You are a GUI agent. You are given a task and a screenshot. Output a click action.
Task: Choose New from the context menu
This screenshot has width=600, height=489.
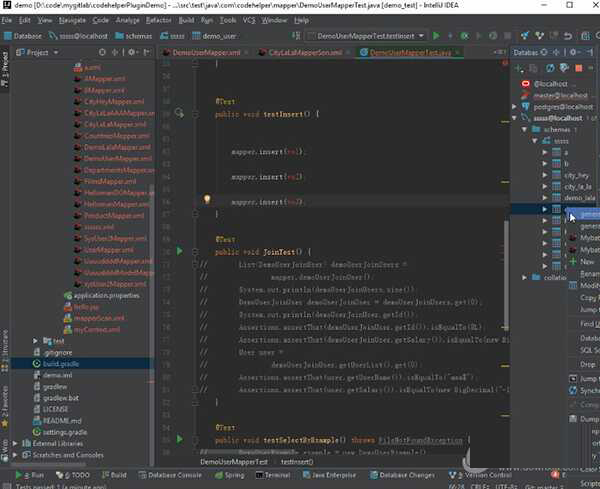point(588,261)
